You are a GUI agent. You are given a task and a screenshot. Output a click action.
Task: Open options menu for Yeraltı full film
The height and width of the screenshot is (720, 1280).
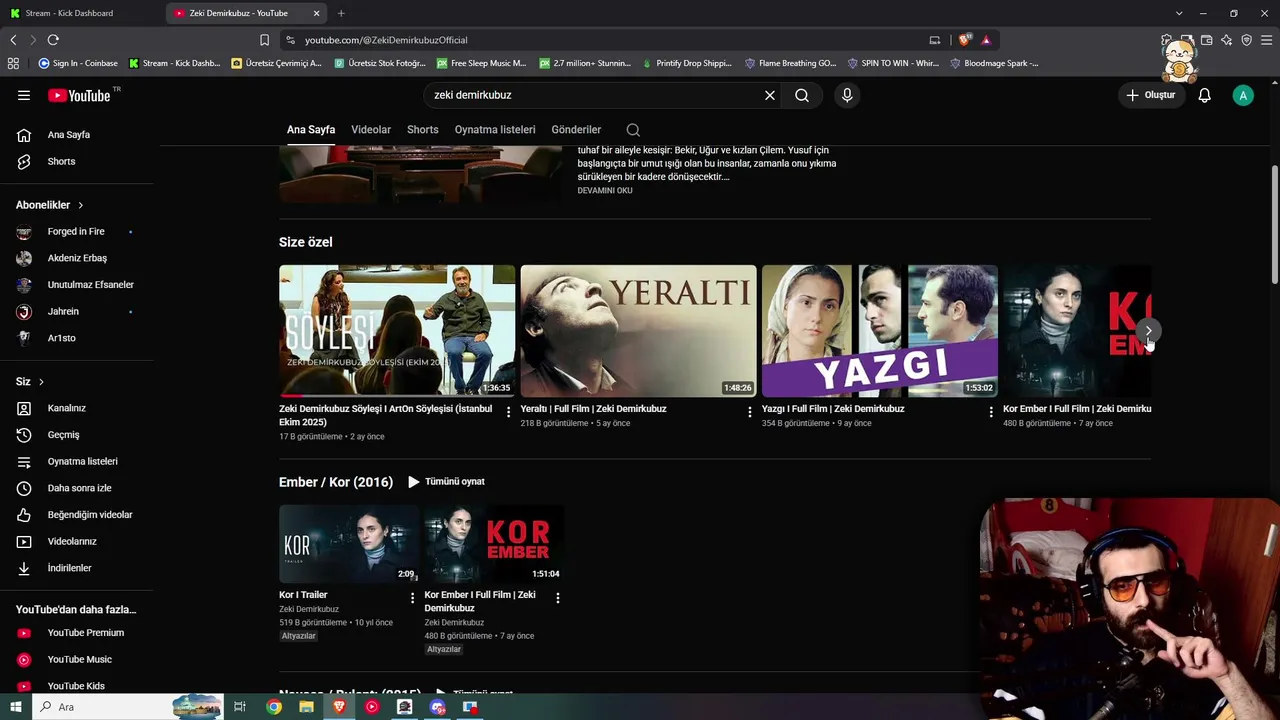[x=750, y=412]
